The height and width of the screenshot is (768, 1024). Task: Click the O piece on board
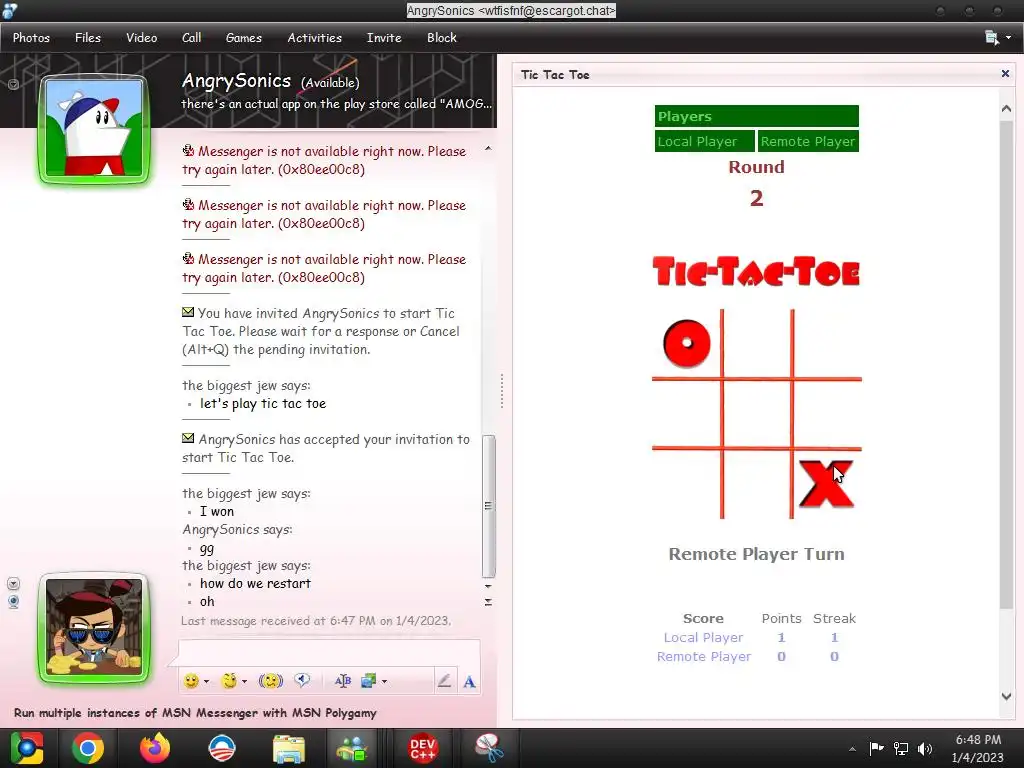tap(686, 344)
